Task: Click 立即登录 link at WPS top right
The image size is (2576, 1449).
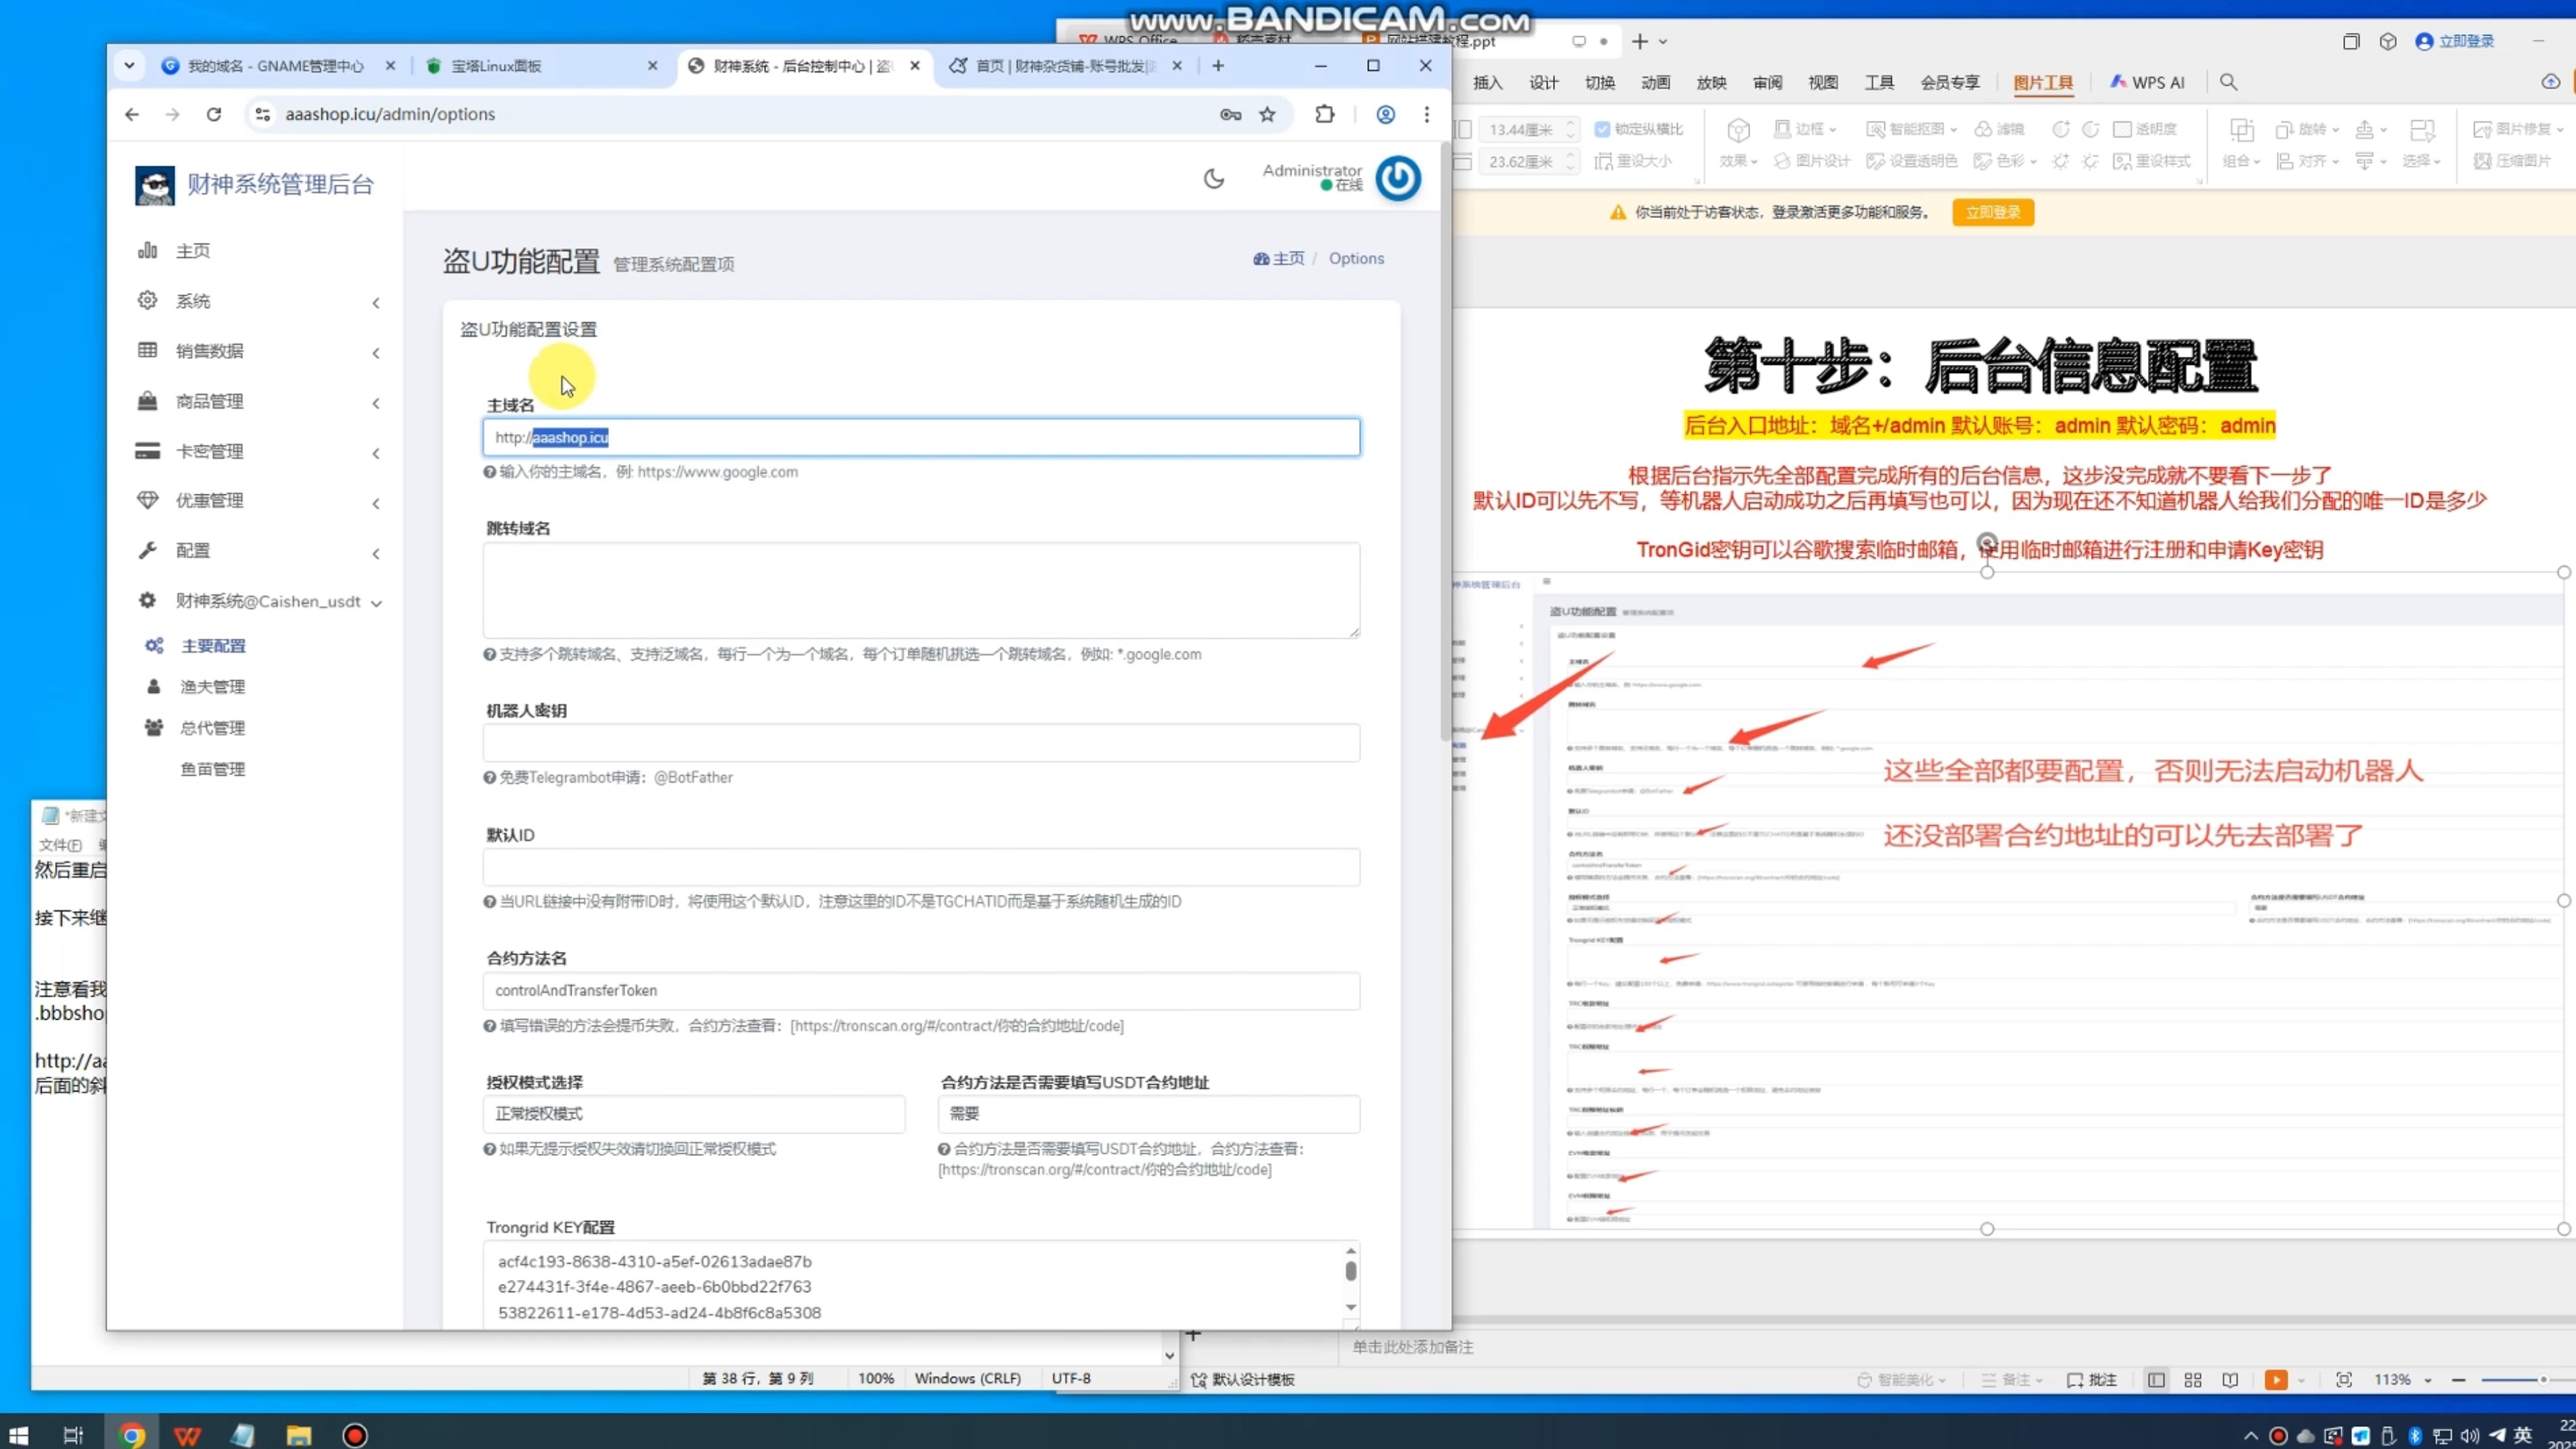Action: (2455, 41)
